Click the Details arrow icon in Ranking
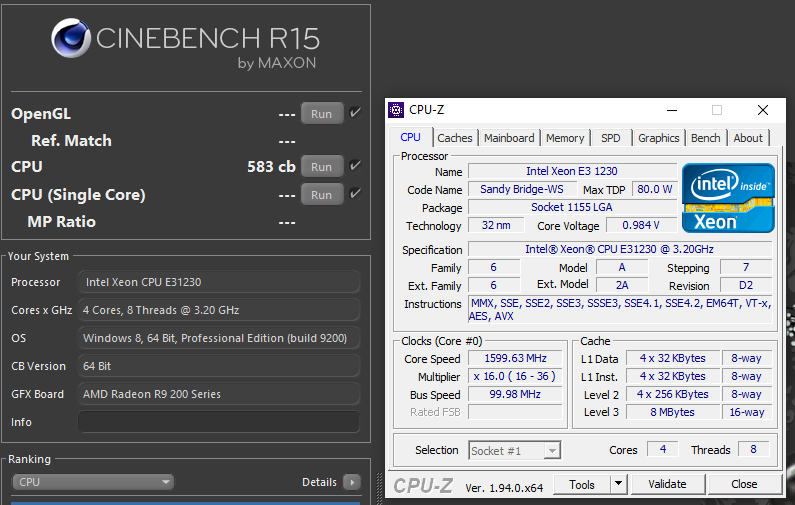Image resolution: width=795 pixels, height=505 pixels. [351, 482]
